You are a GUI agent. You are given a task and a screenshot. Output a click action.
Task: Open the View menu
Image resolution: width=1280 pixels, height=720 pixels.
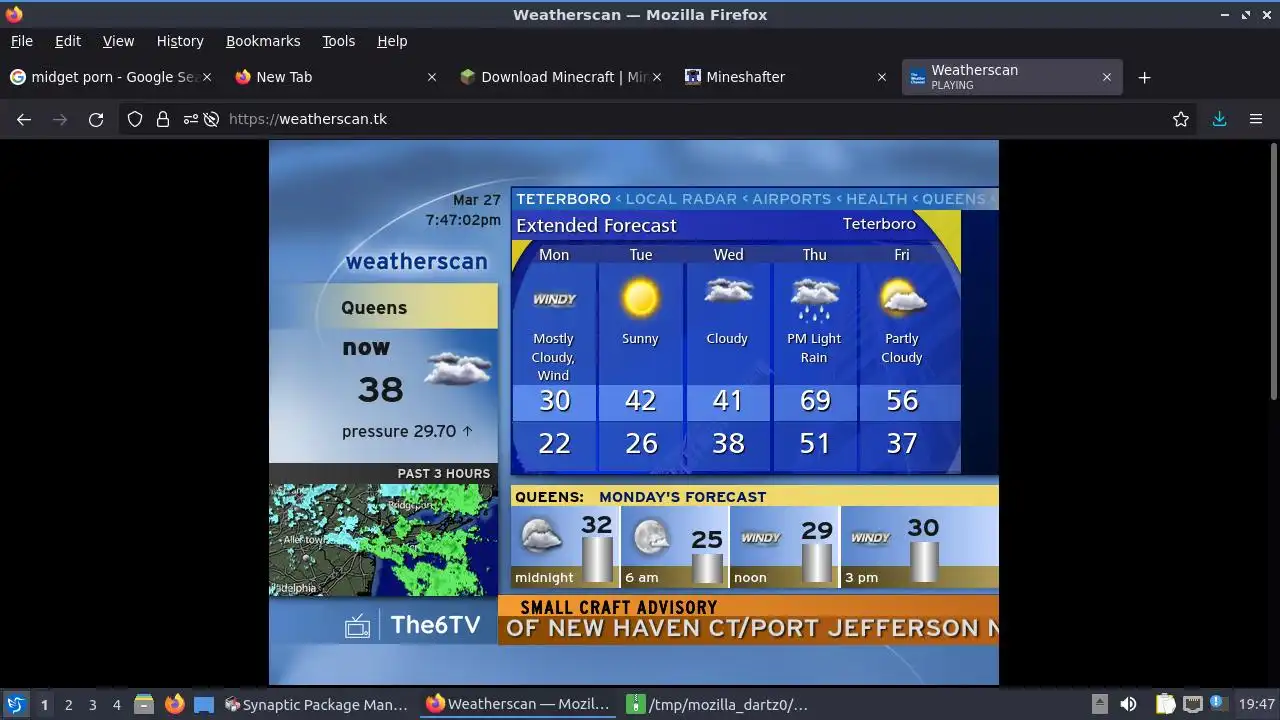(x=118, y=41)
